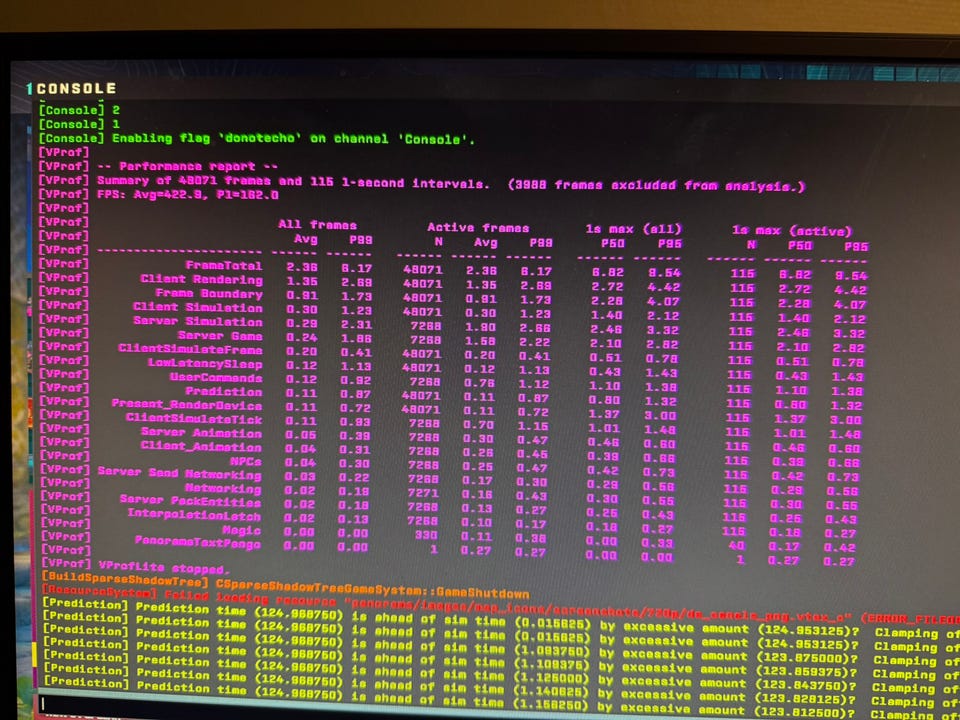The width and height of the screenshot is (960, 720).
Task: Click the 'Client Simulation' row label
Action: (x=198, y=307)
